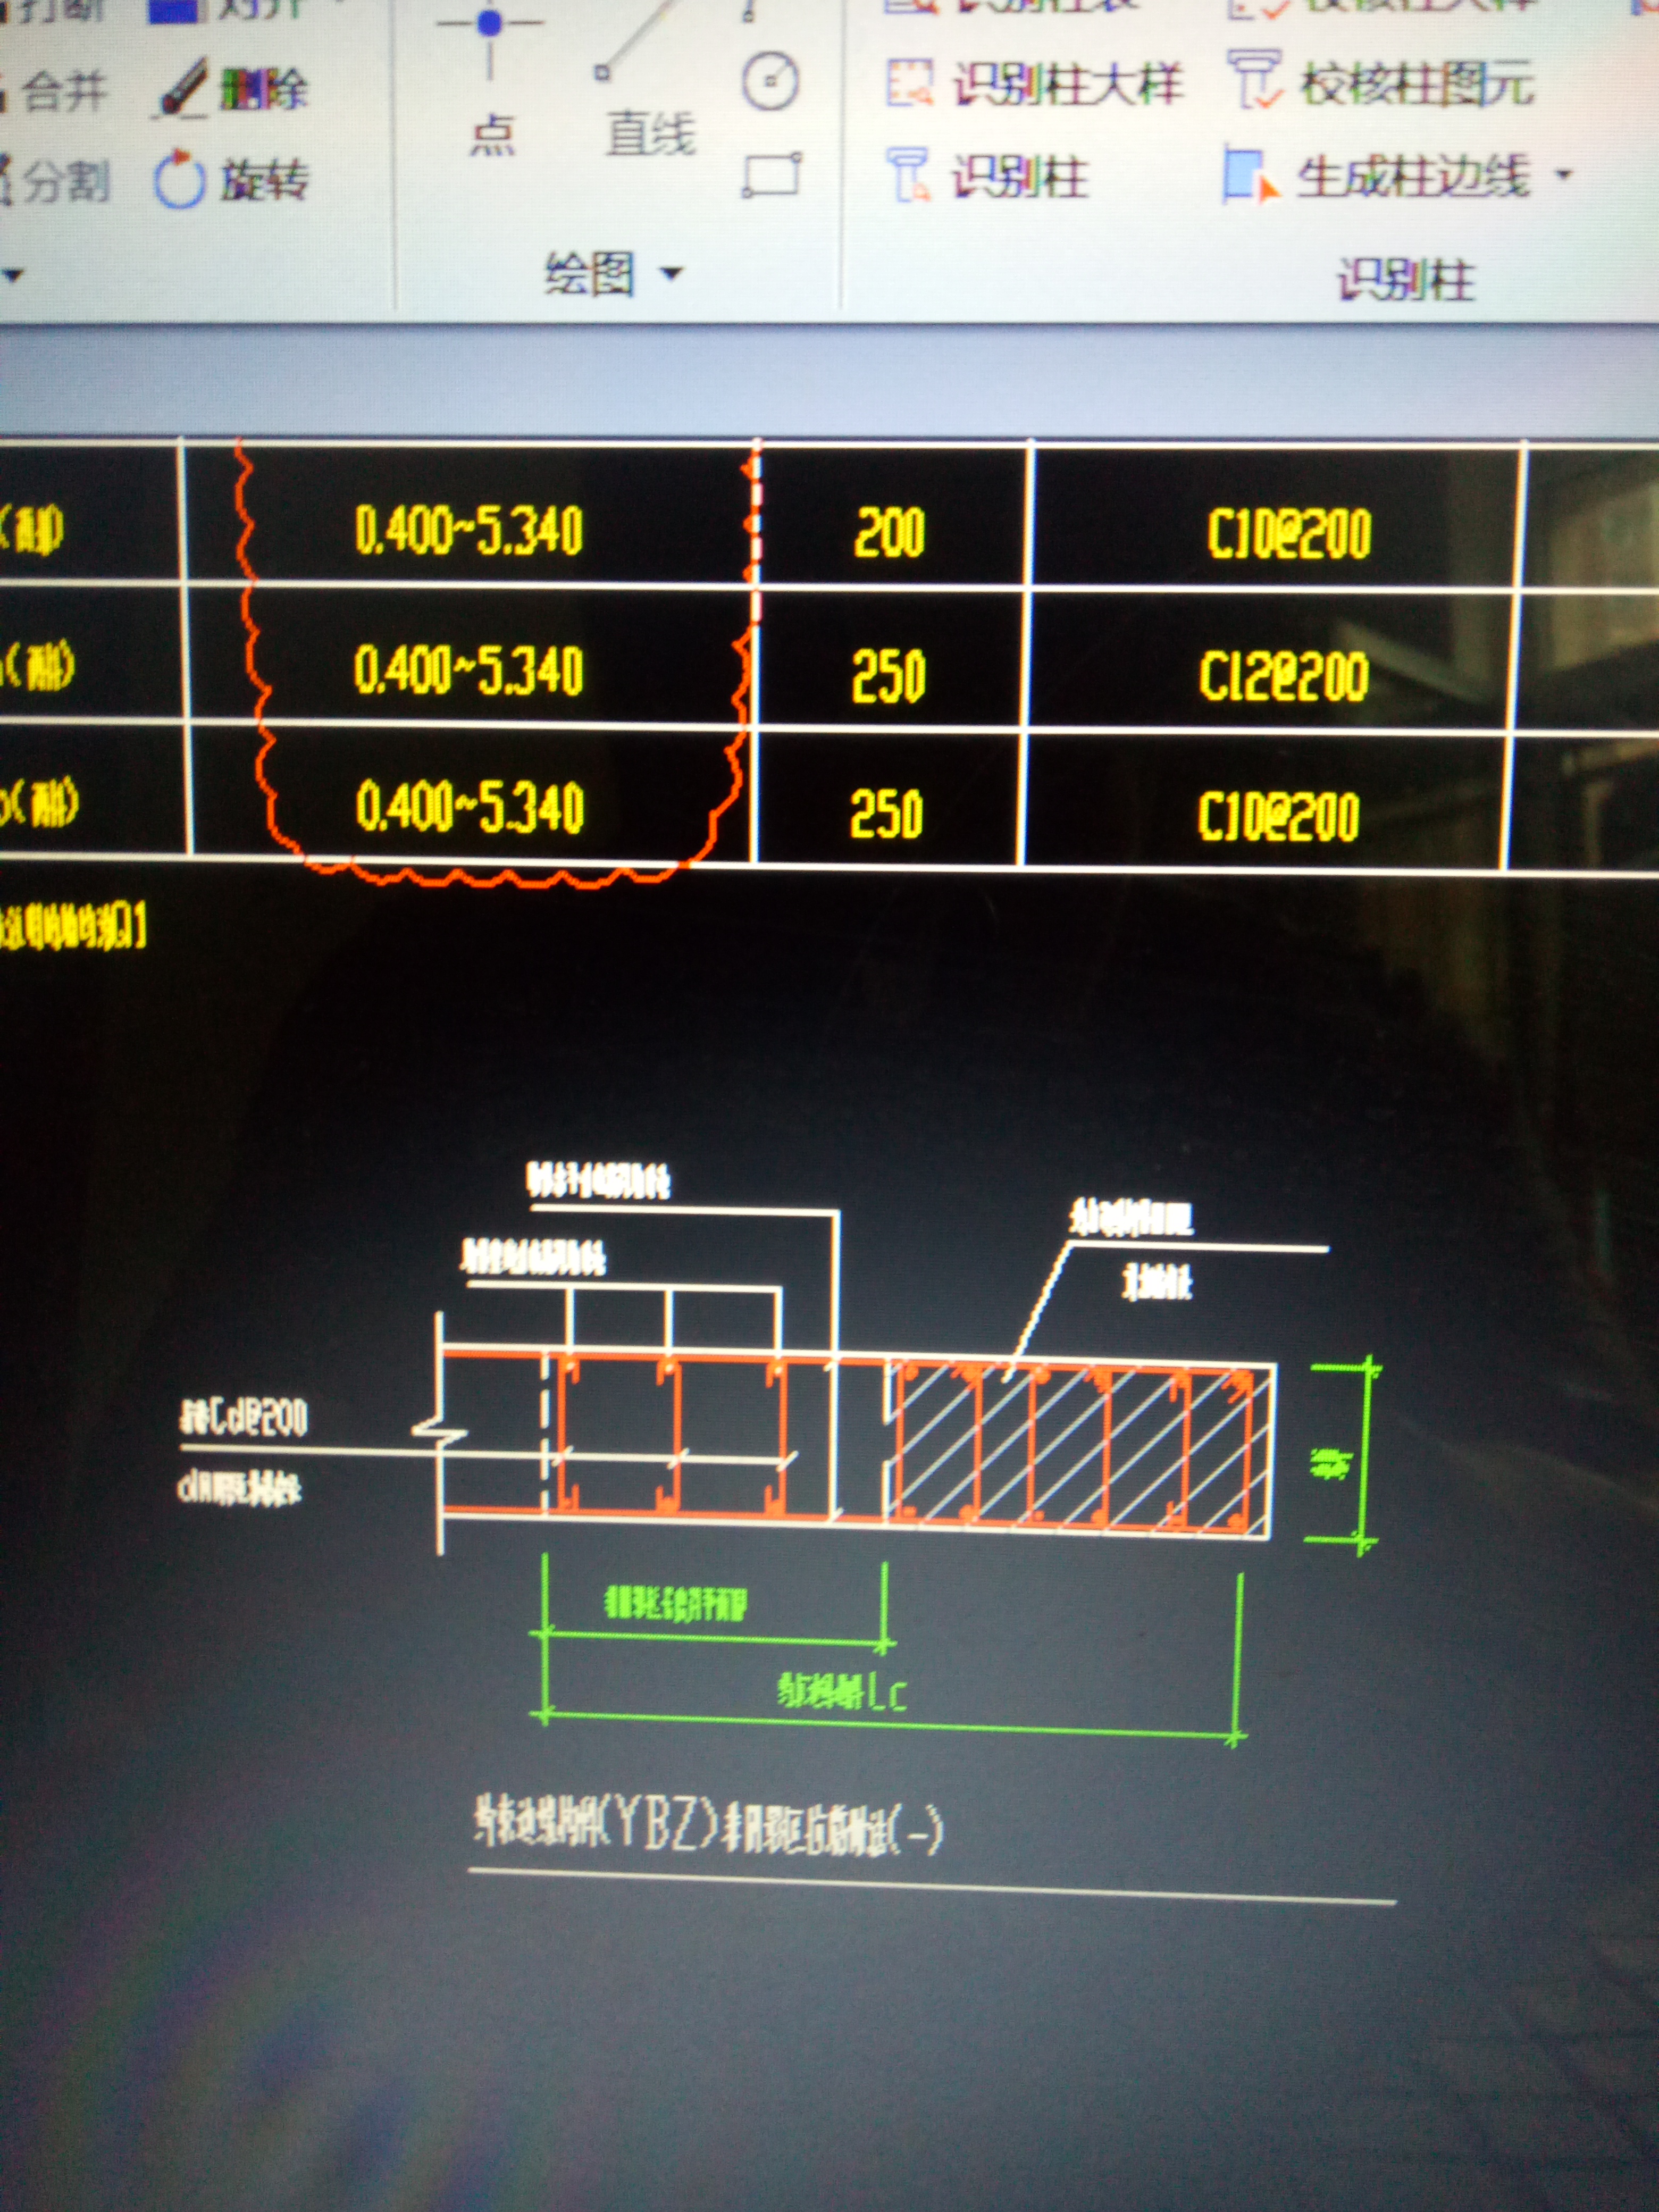Screen dimensions: 1659x2212
Task: Pick the rectangle drawing tool icon
Action: [x=771, y=176]
